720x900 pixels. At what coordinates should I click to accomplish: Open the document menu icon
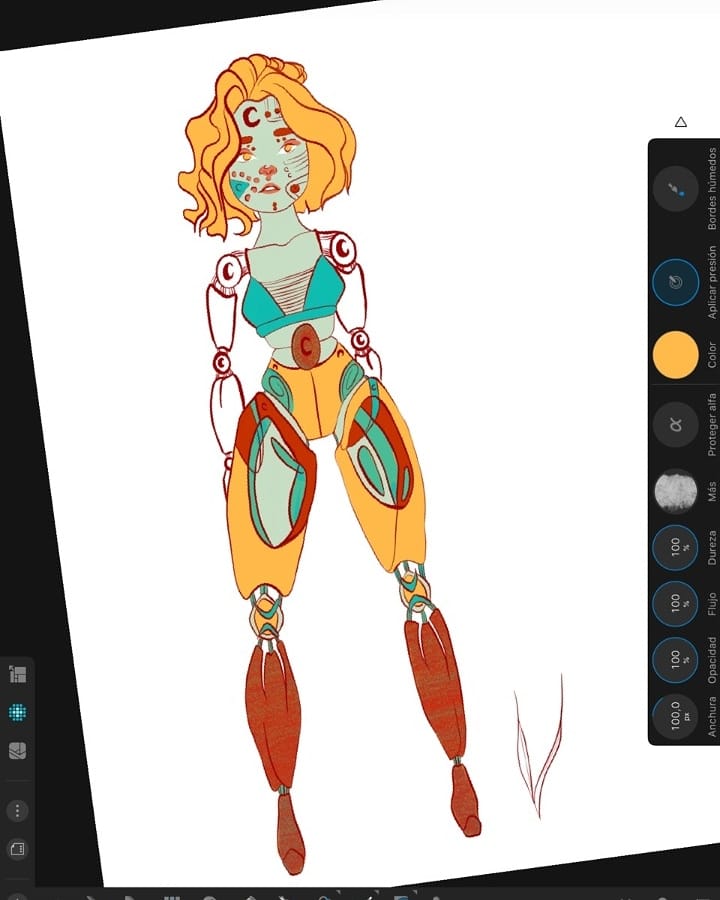pos(17,848)
